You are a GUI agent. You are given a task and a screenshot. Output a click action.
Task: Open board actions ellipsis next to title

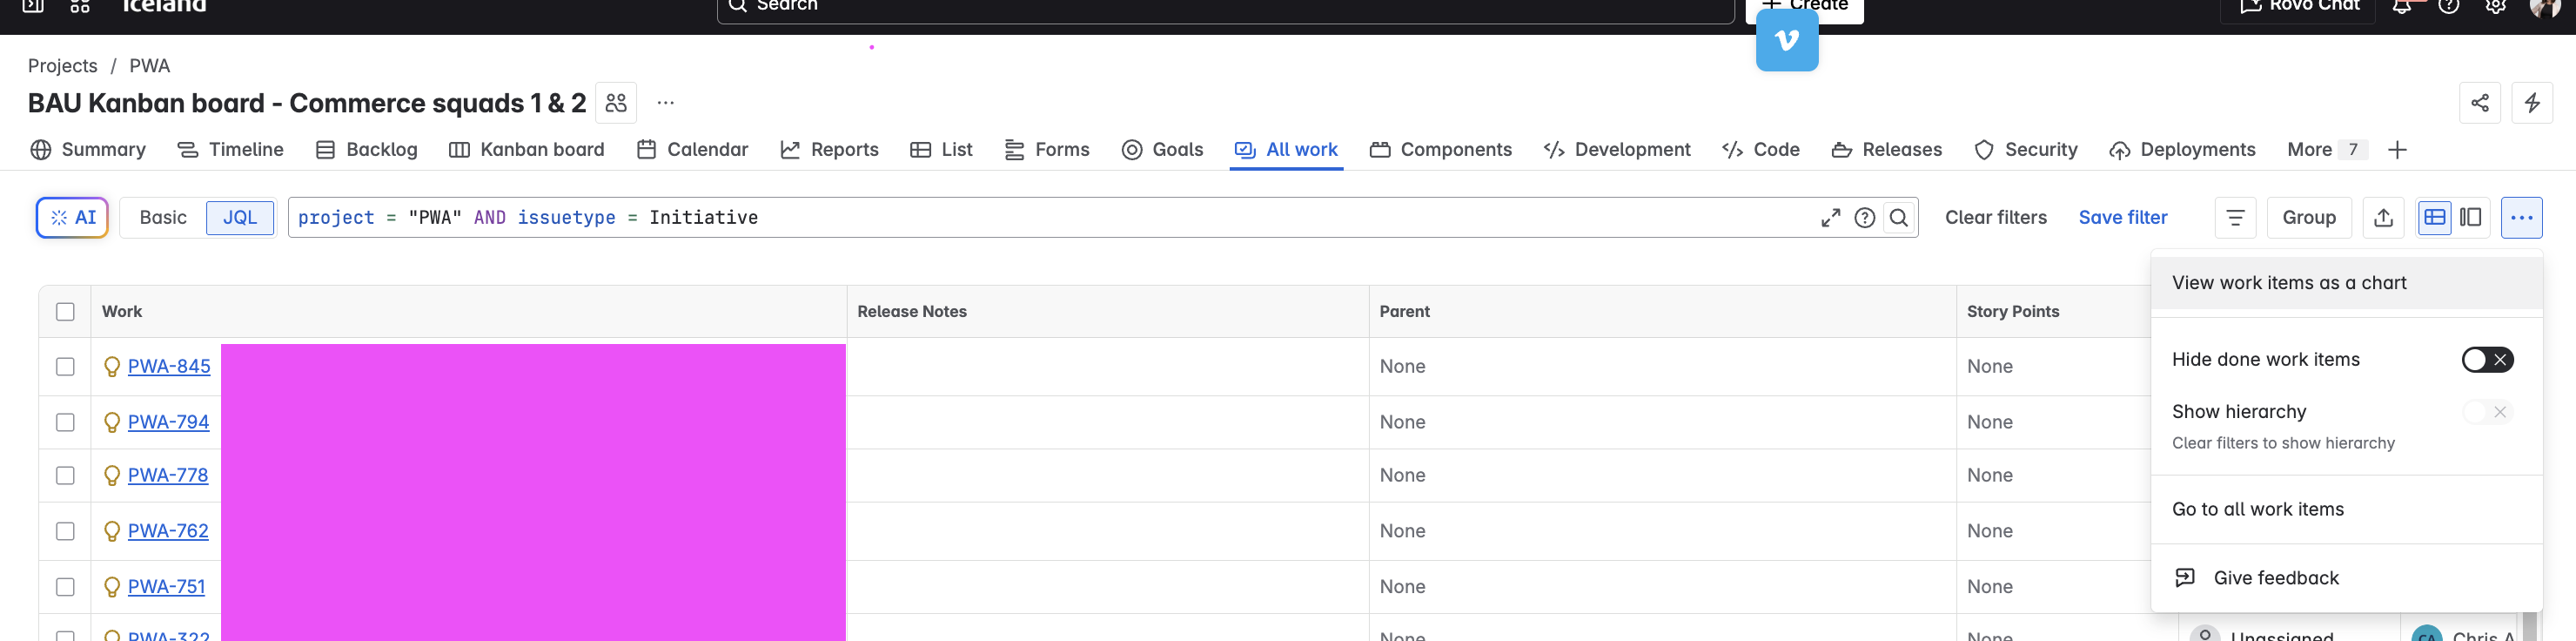point(666,103)
